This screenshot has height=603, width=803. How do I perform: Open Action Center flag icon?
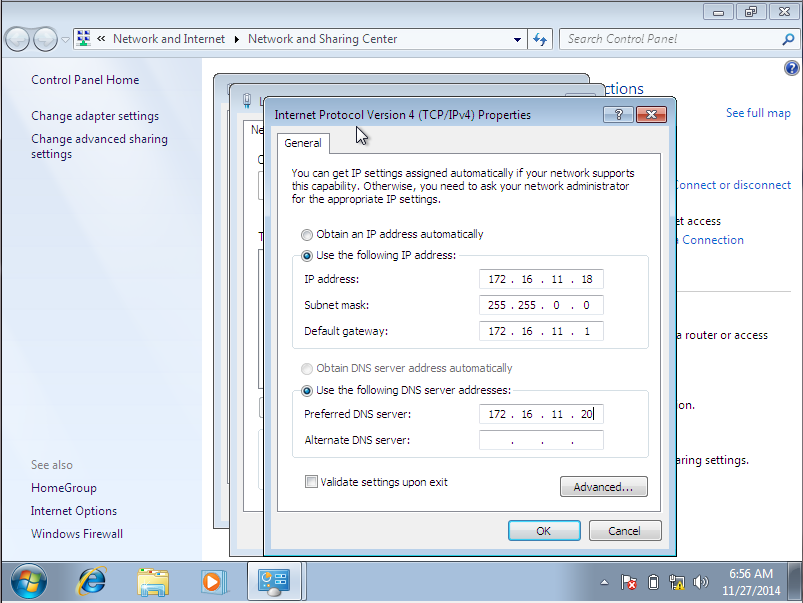[x=628, y=583]
